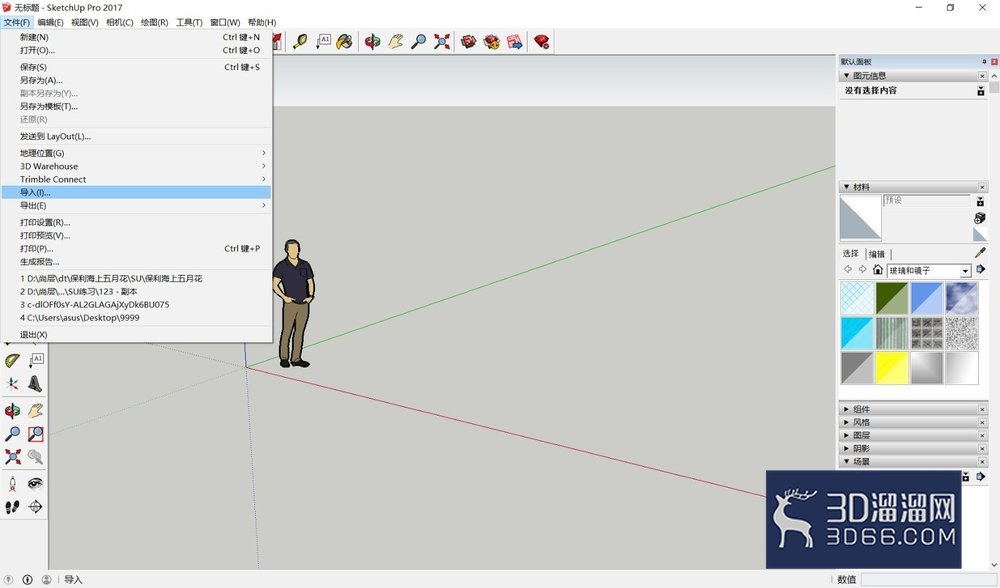The image size is (1000, 588).
Task: Pick the material eyedropper sample tool
Action: [980, 253]
